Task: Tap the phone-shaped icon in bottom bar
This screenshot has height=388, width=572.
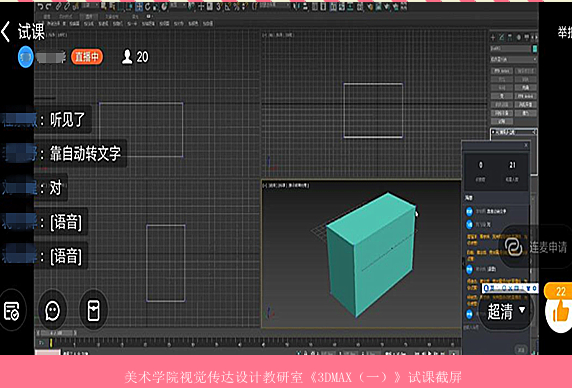Action: click(x=93, y=310)
